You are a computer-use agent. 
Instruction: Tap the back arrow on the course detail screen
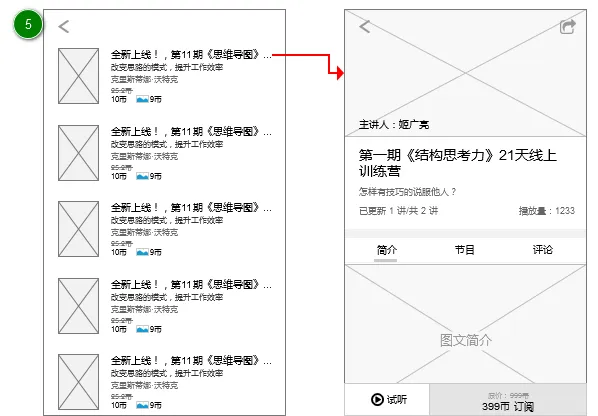point(365,27)
